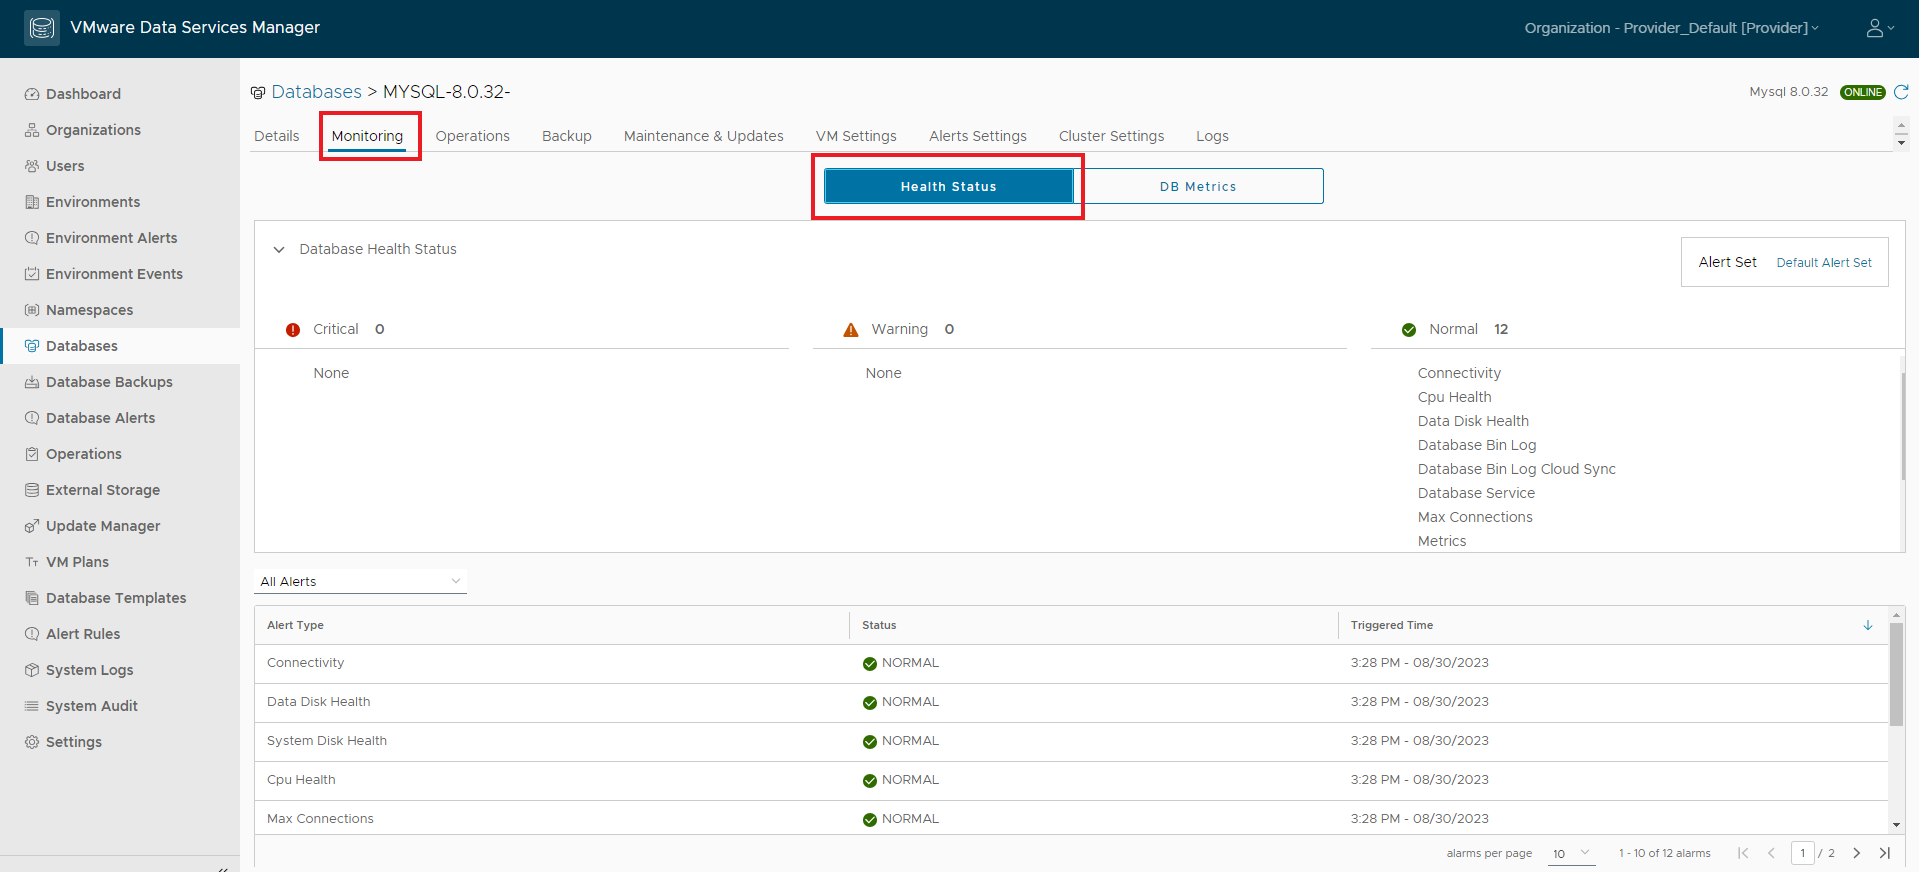
Task: Refresh the database status icon
Action: (1901, 92)
